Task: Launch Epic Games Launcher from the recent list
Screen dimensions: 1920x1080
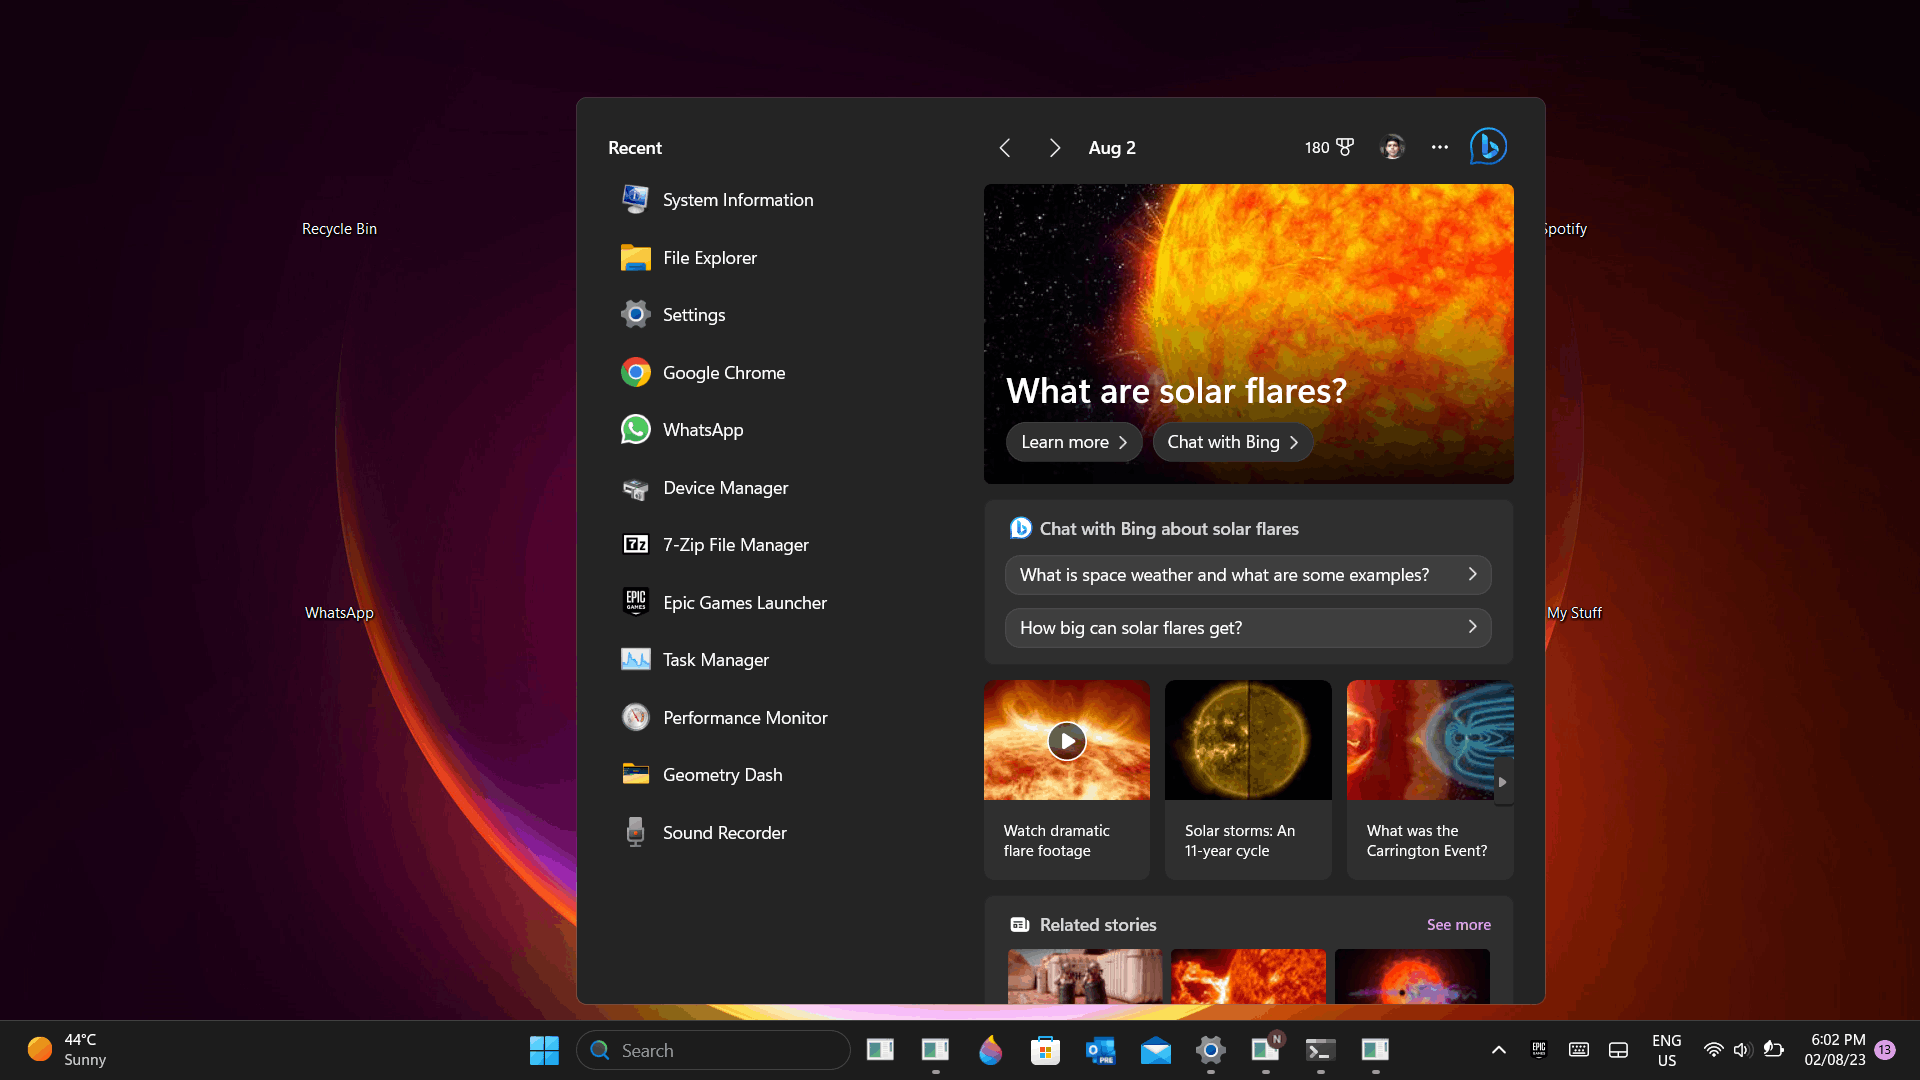Action: 744,602
